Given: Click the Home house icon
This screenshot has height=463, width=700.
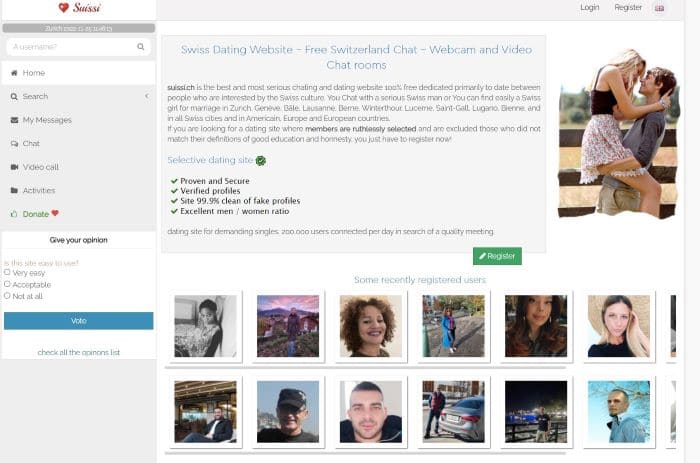Looking at the screenshot, I should 14,73.
